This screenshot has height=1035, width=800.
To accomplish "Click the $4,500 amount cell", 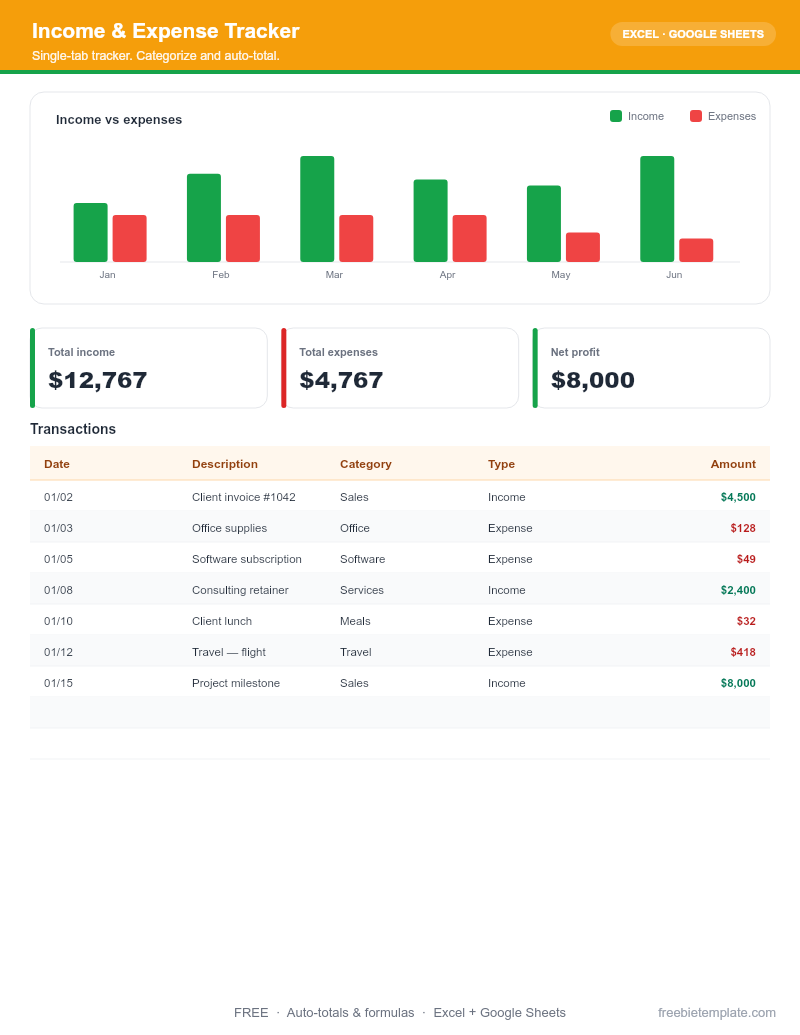I will pyautogui.click(x=738, y=497).
